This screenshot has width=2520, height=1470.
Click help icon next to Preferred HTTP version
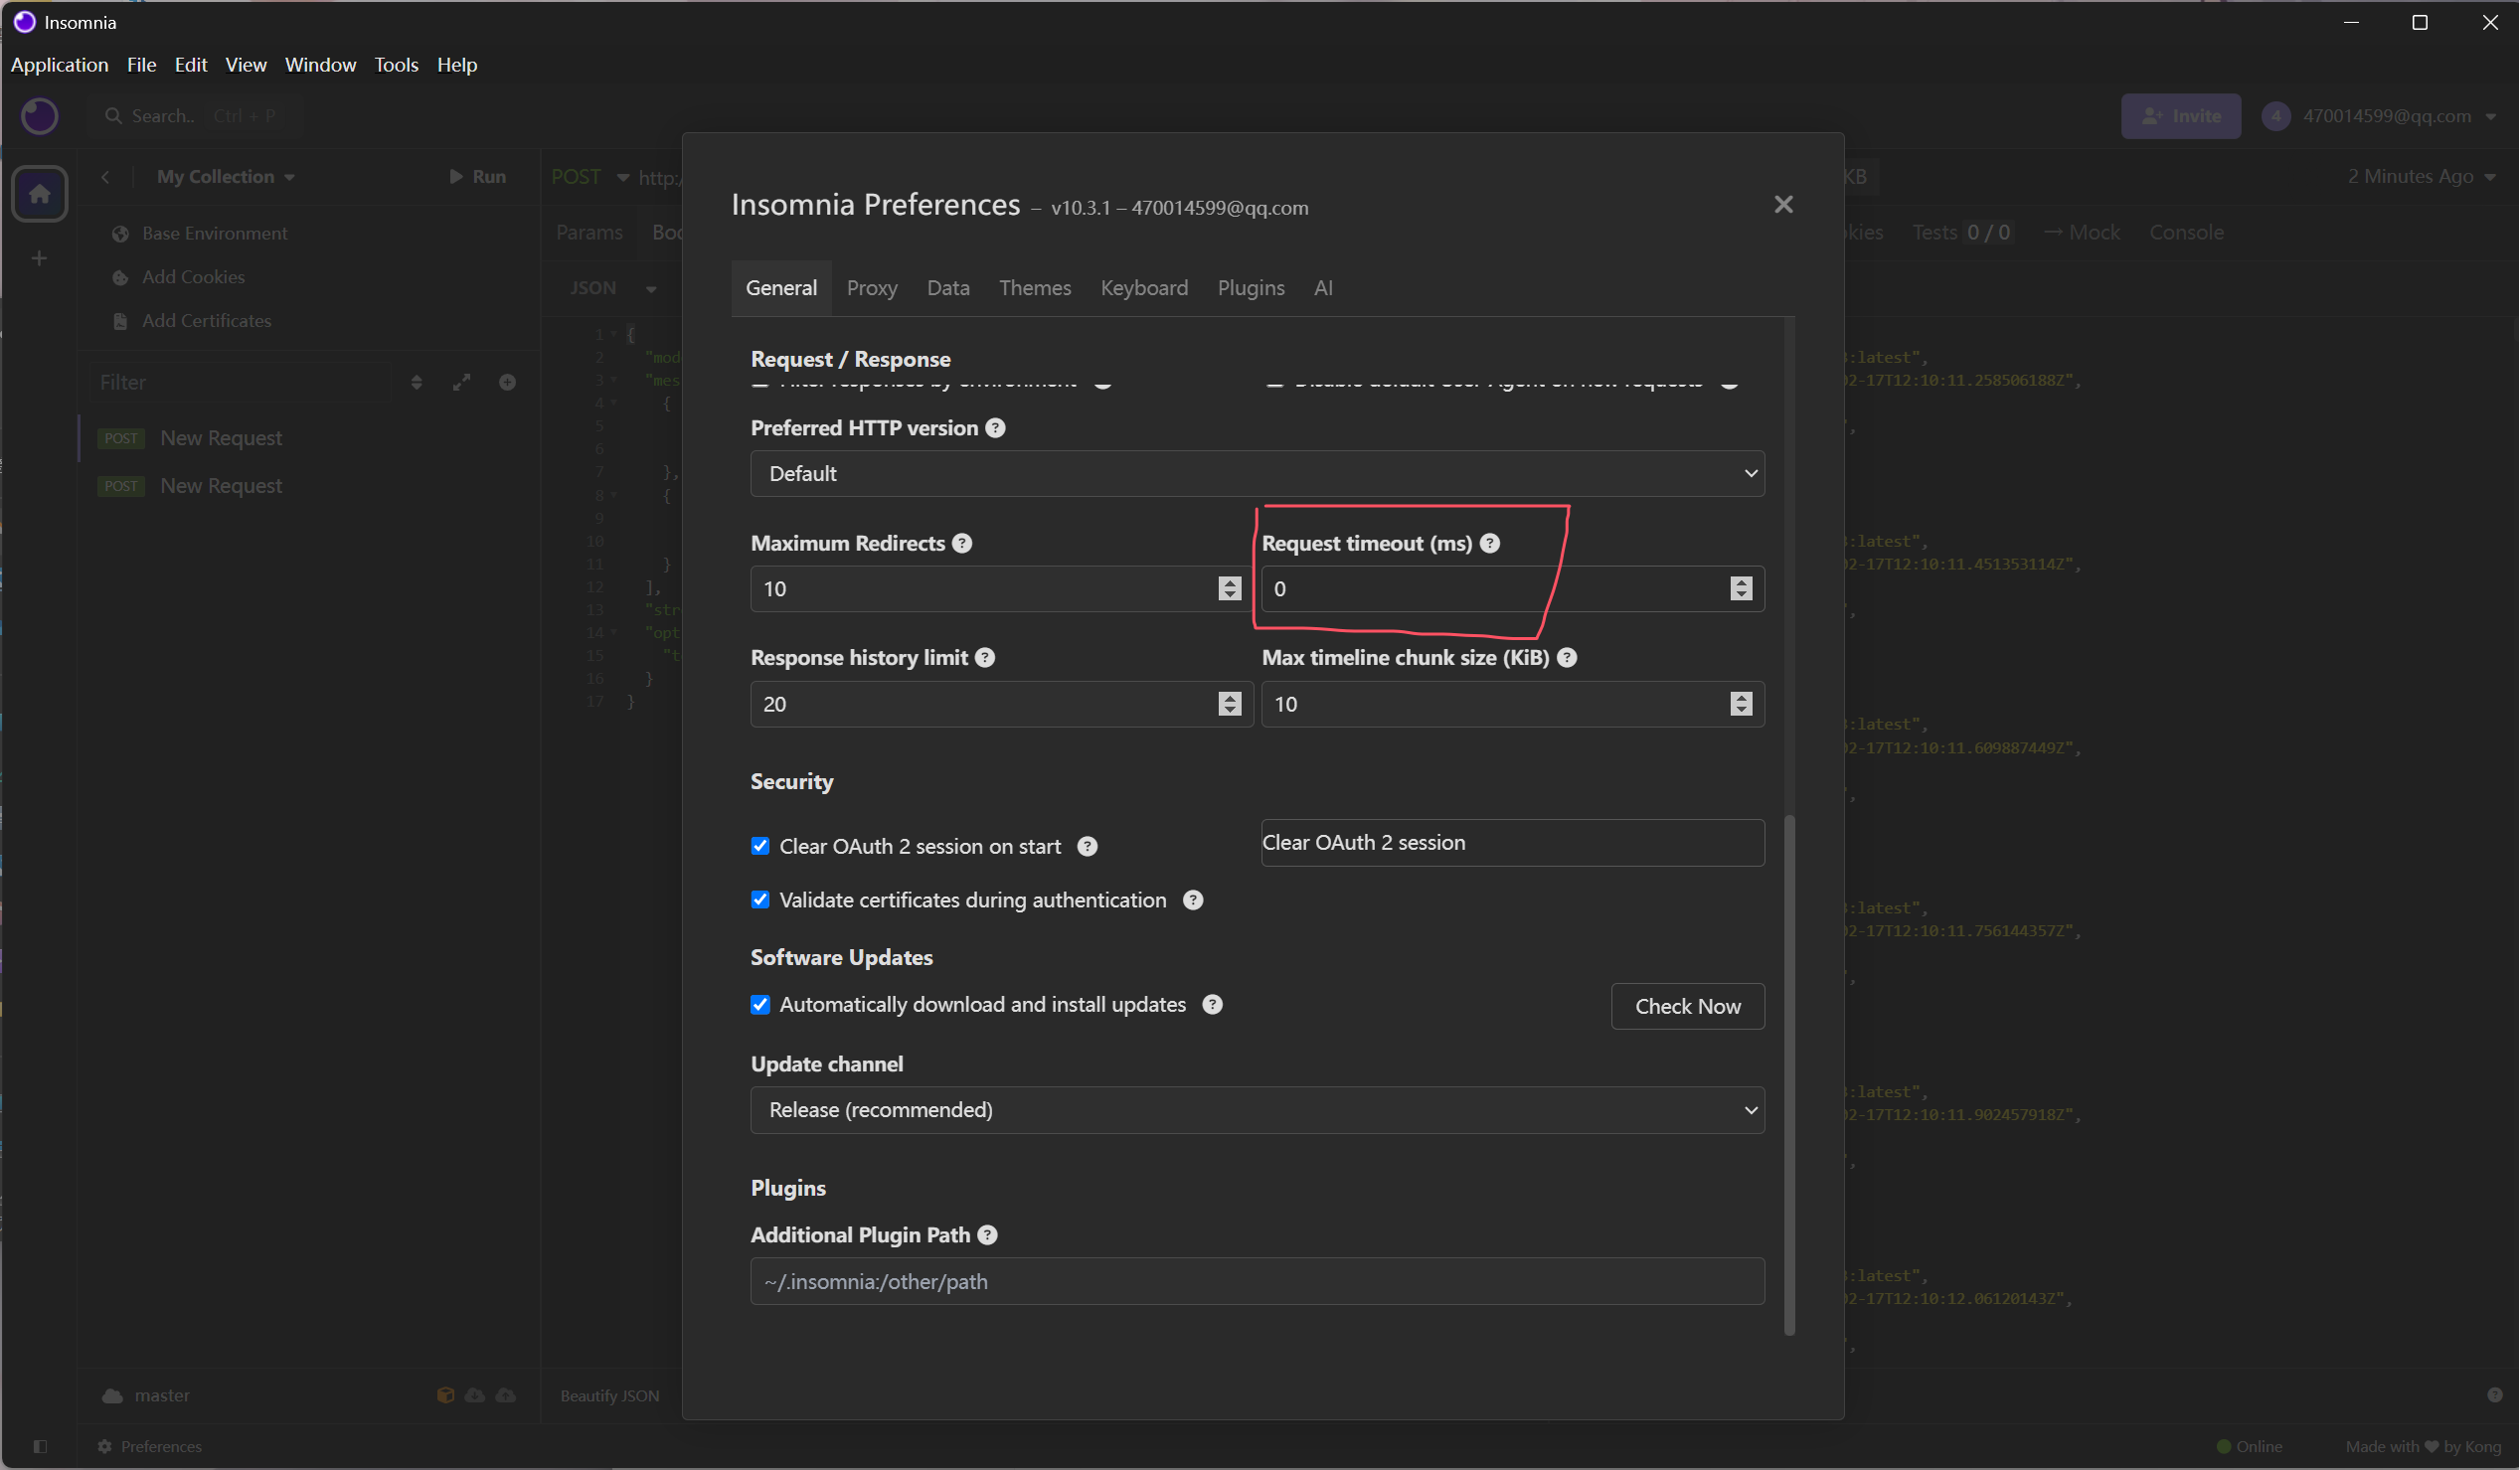point(996,428)
